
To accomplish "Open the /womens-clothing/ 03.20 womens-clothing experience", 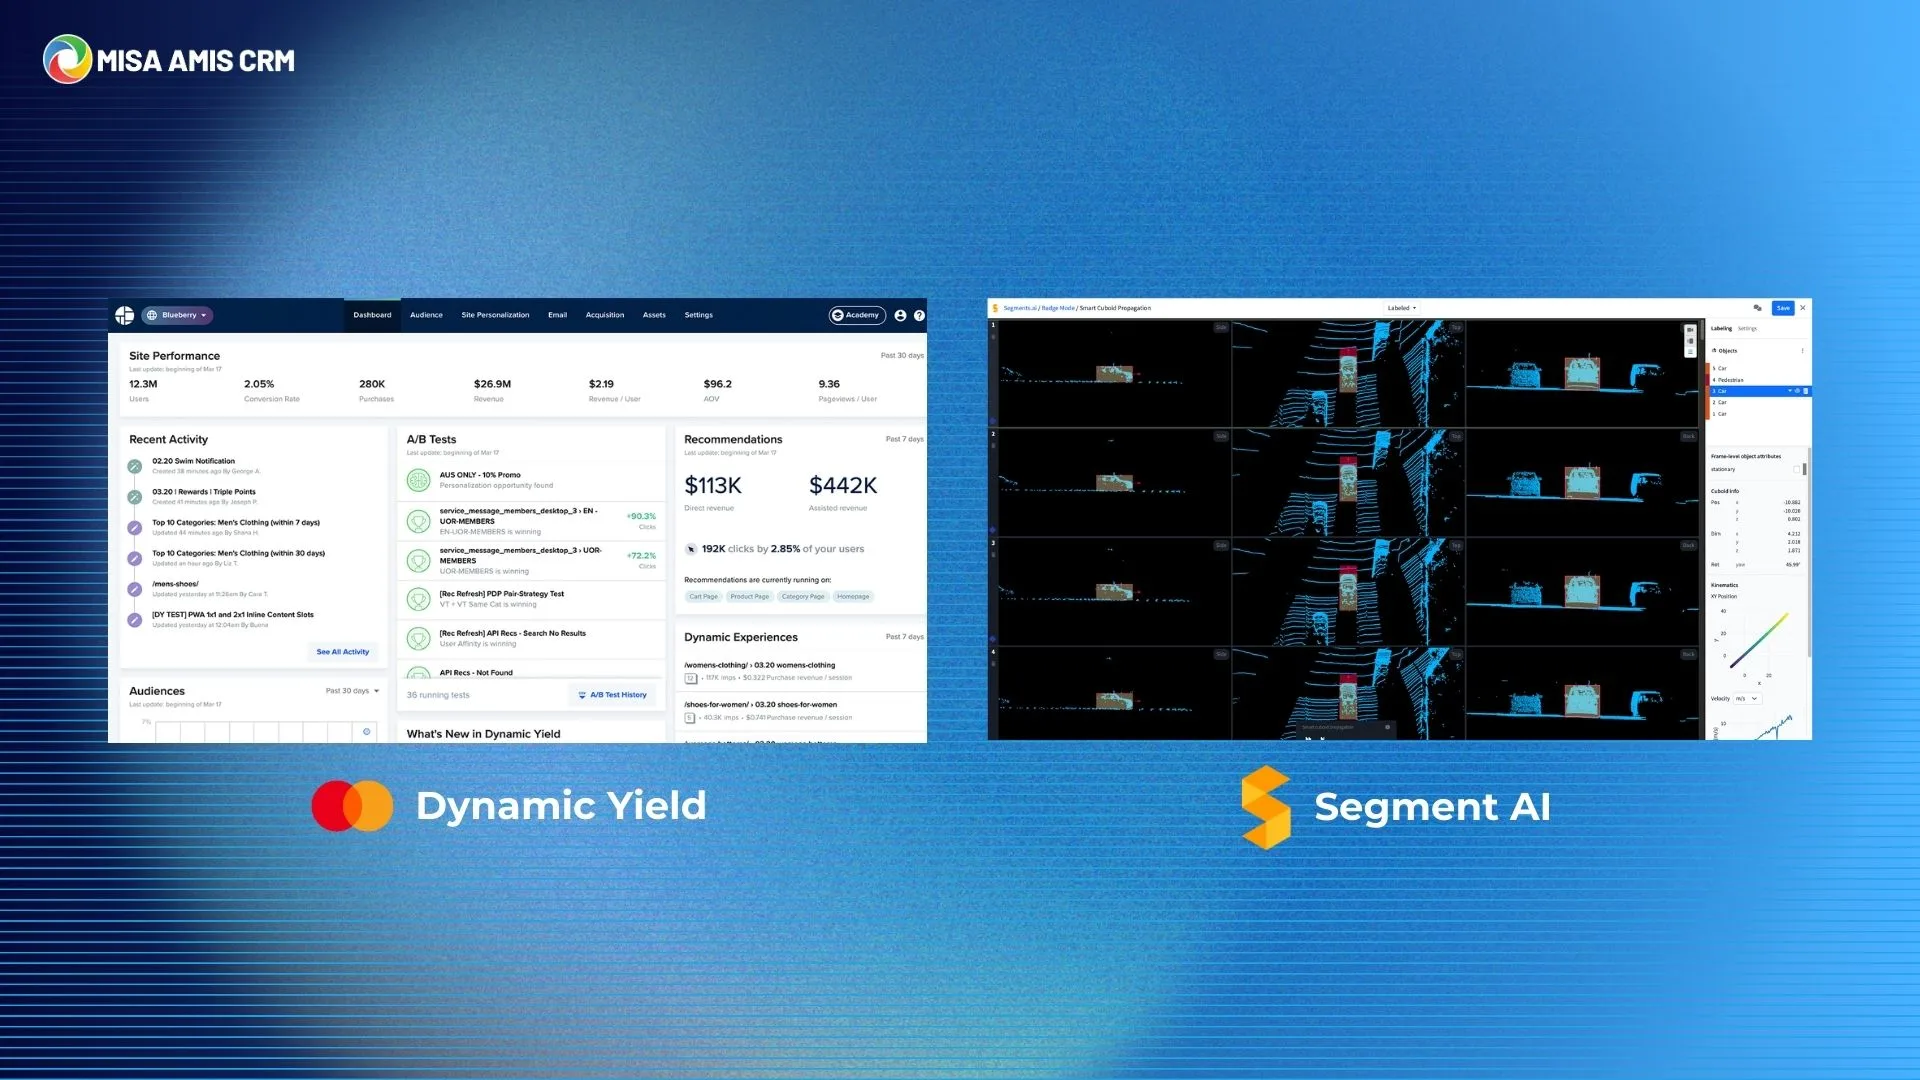I will tap(760, 665).
